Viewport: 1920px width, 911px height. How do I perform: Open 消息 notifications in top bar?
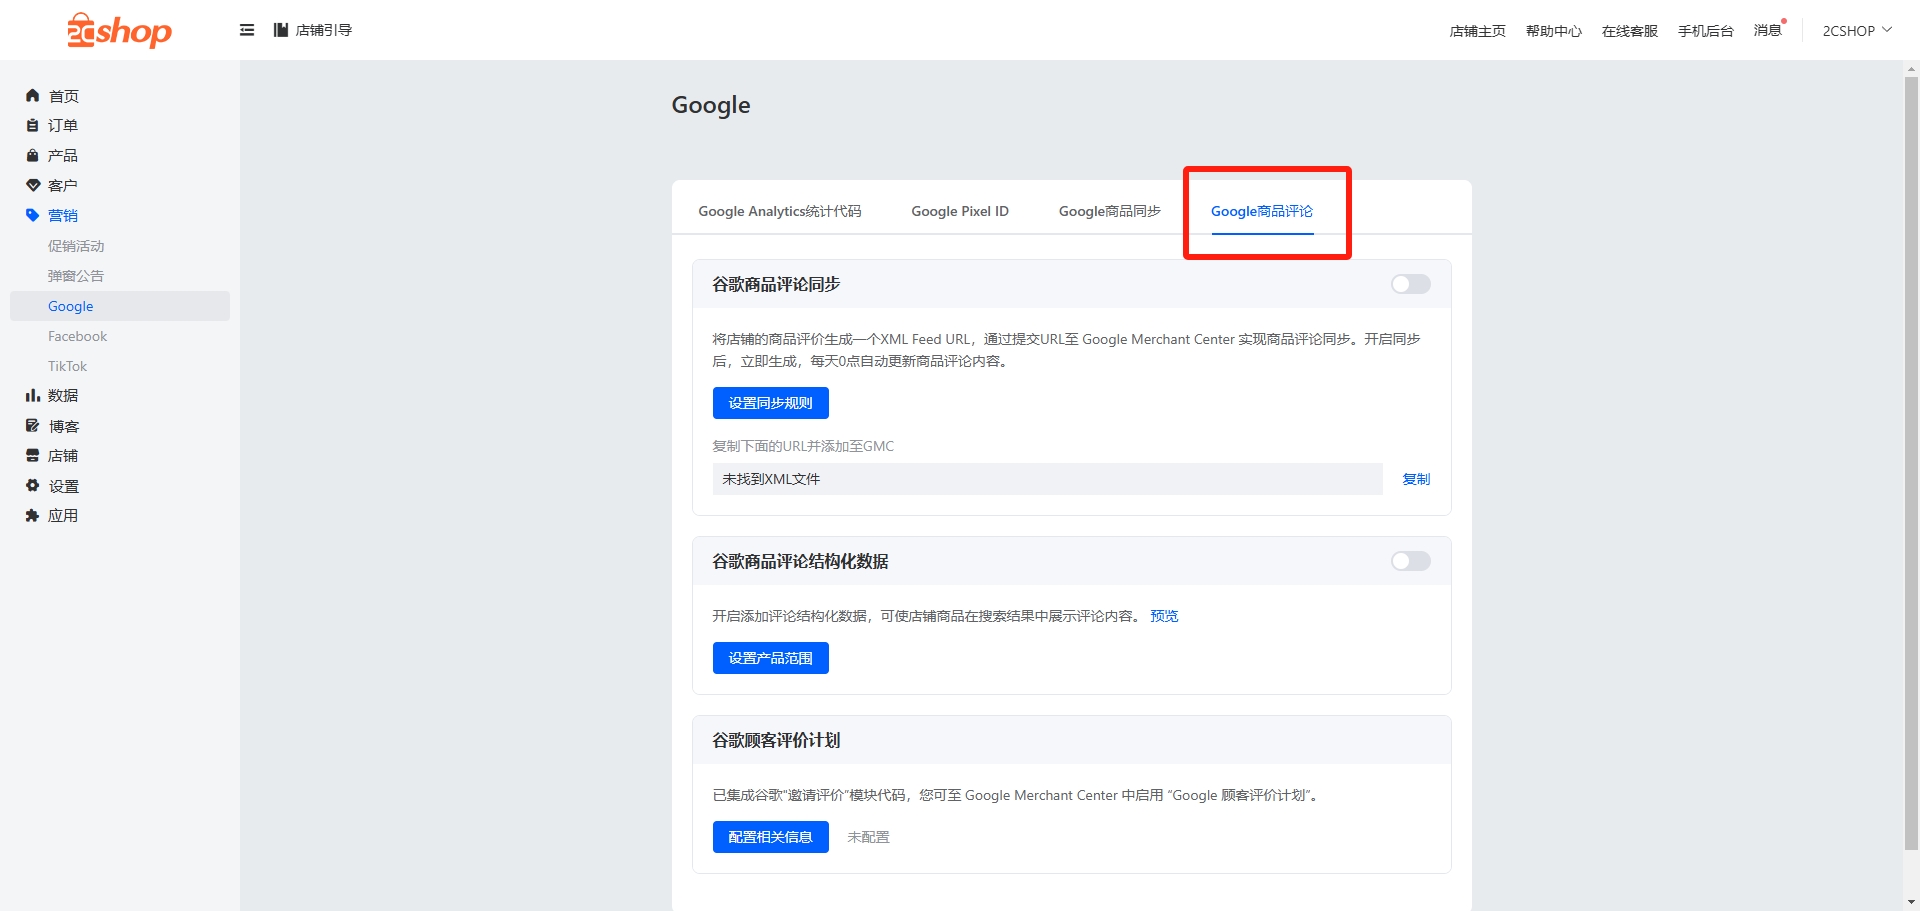pos(1768,30)
